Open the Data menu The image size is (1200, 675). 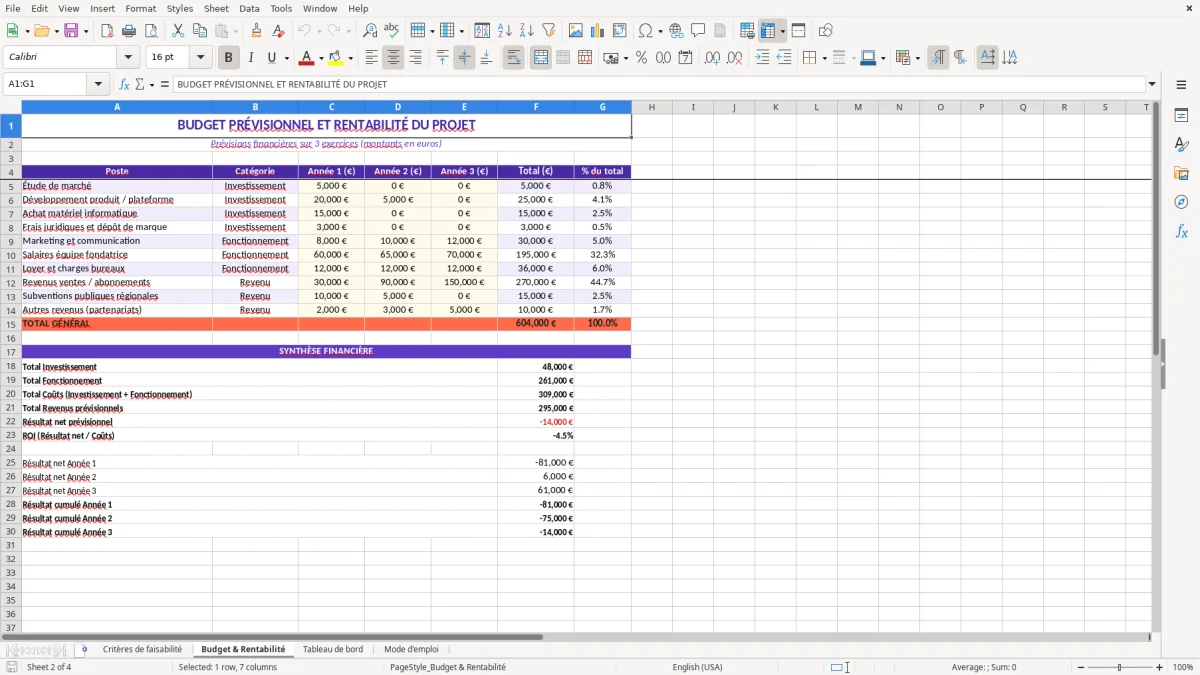coord(249,8)
